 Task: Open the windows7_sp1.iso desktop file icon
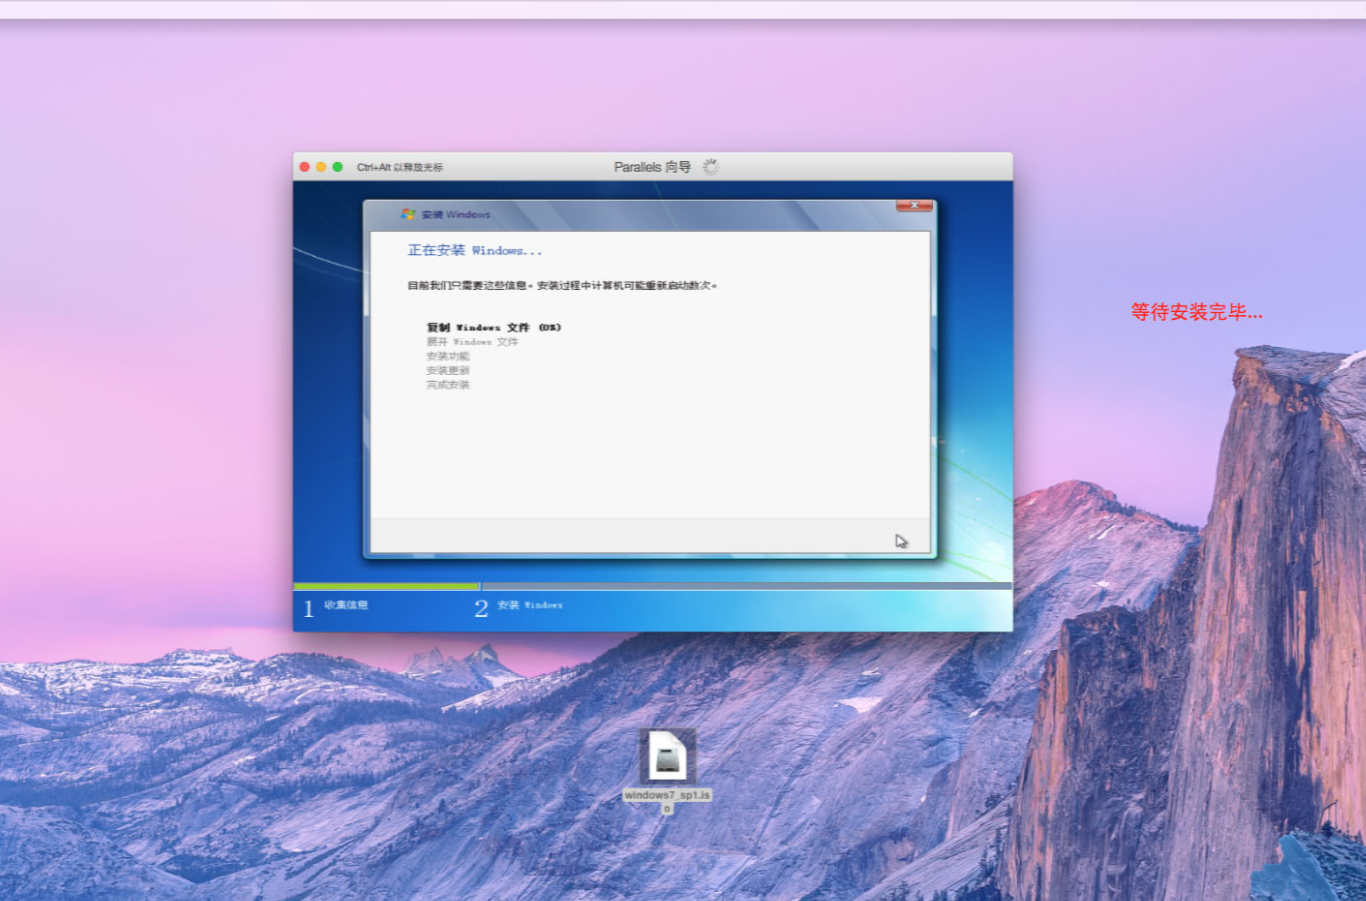pyautogui.click(x=667, y=757)
